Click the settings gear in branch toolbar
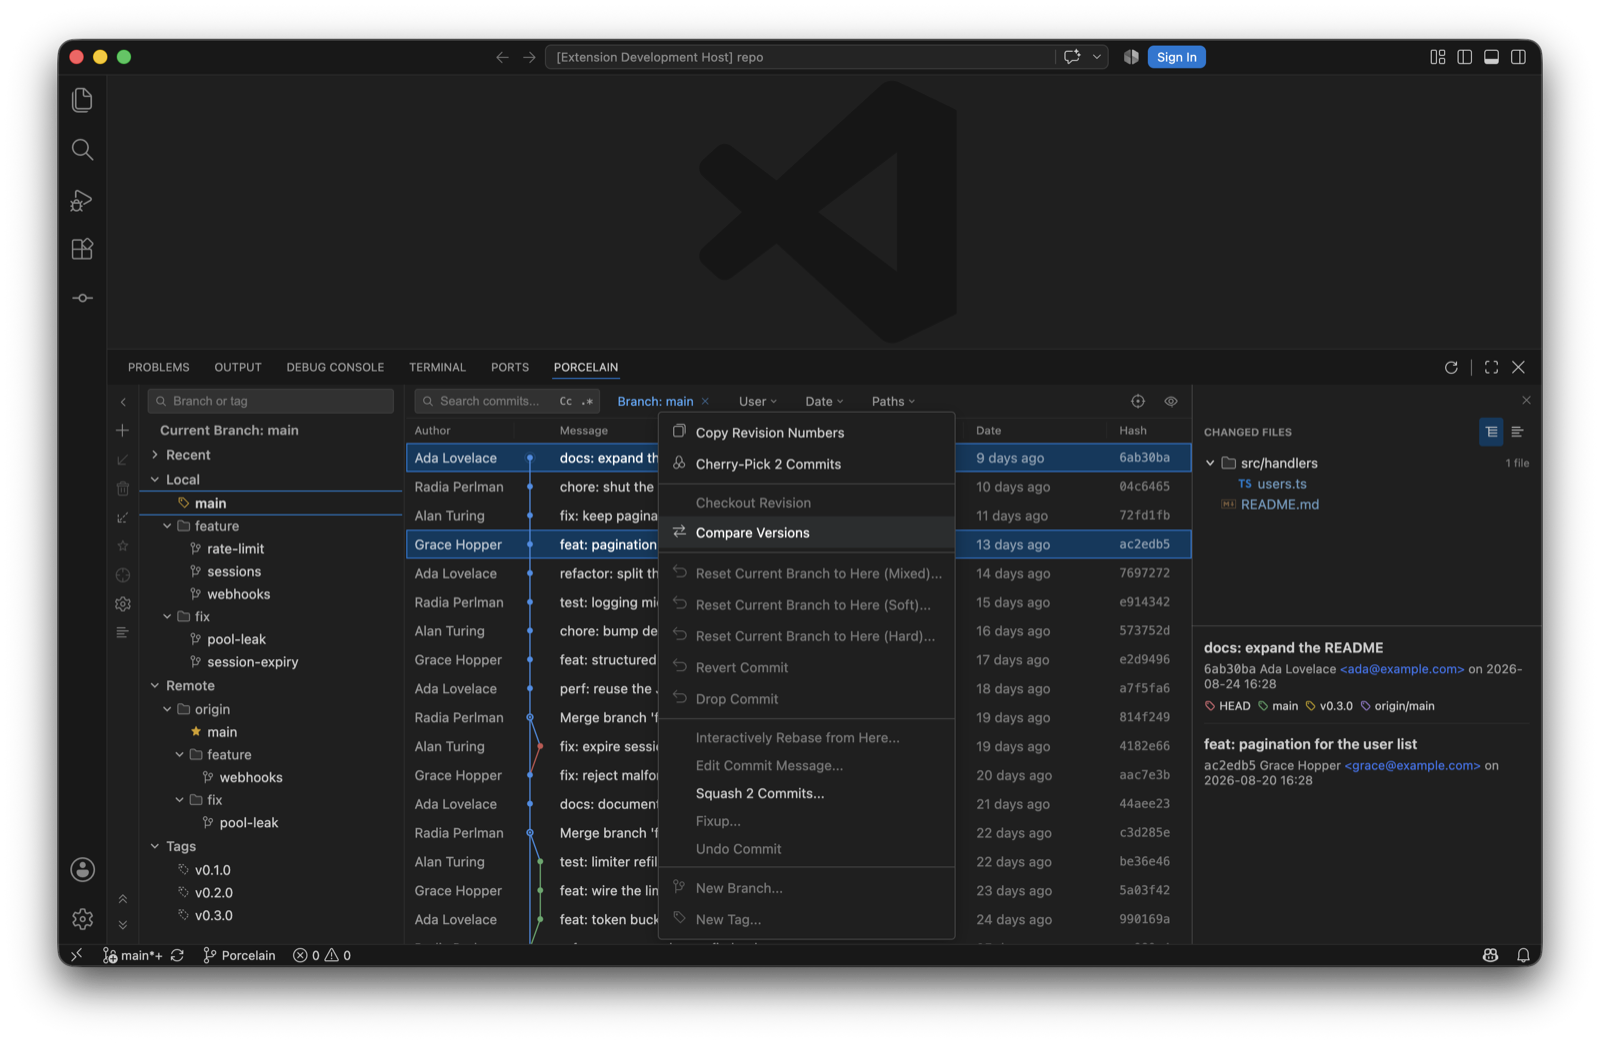The height and width of the screenshot is (1043, 1600). tap(123, 604)
